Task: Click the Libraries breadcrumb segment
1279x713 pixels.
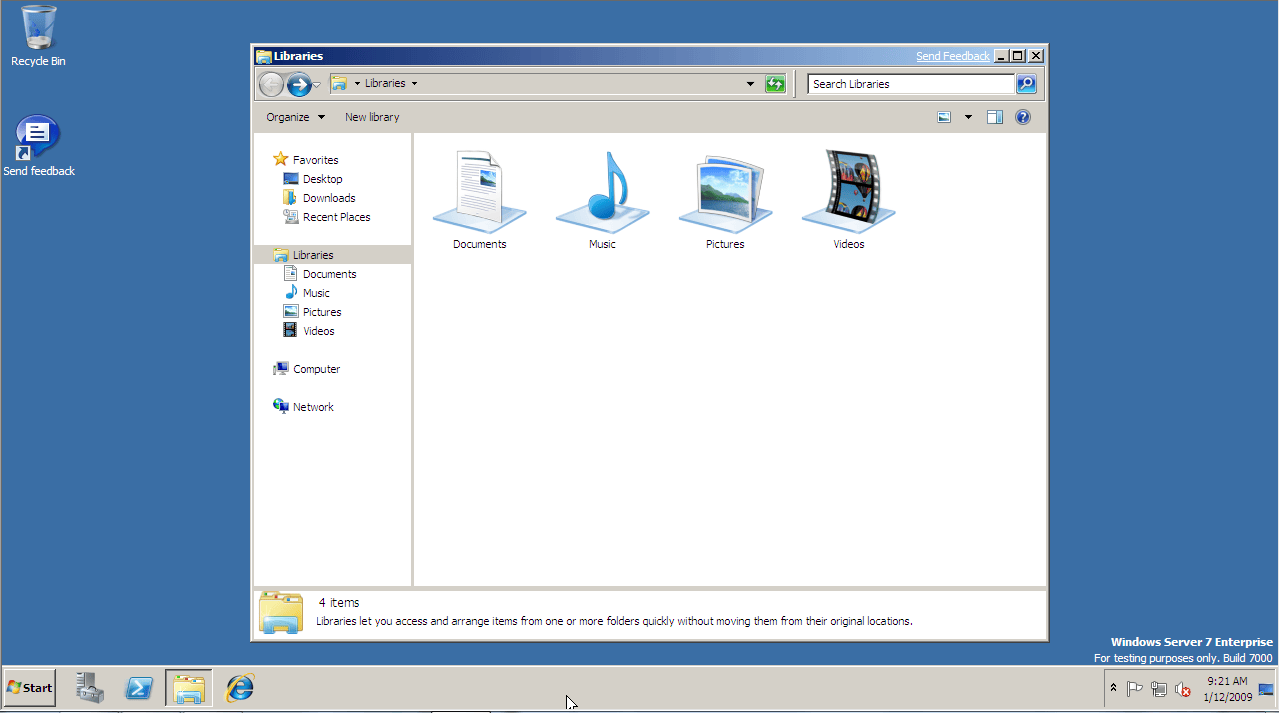Action: pyautogui.click(x=385, y=83)
